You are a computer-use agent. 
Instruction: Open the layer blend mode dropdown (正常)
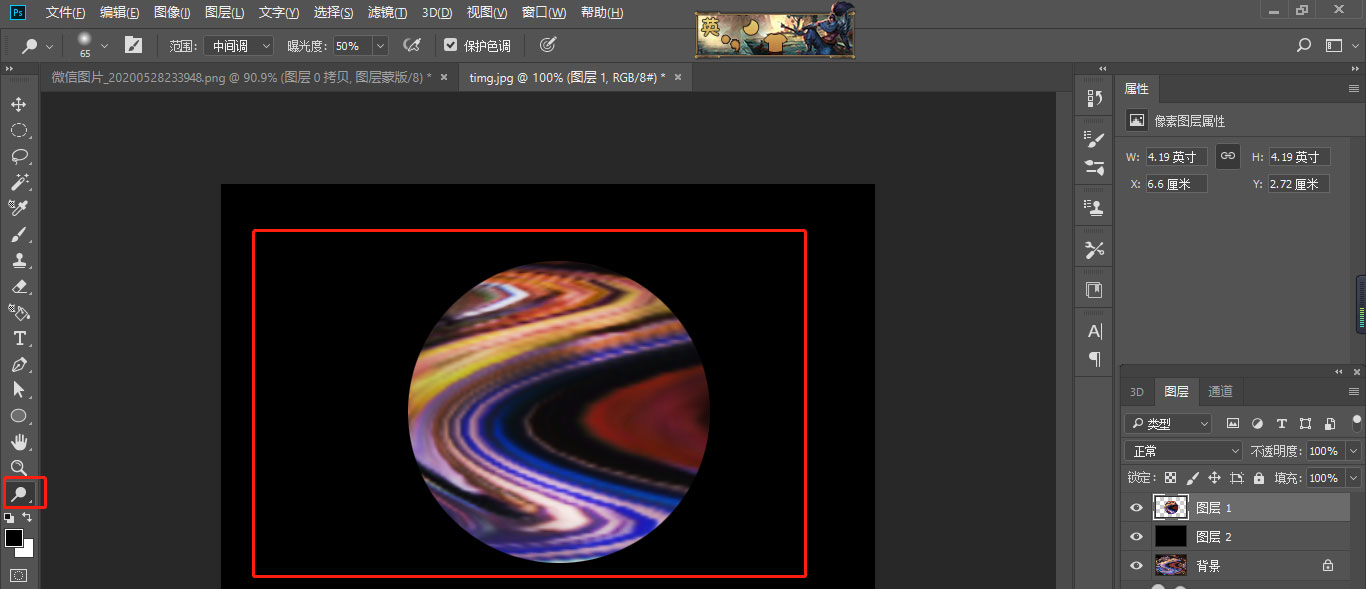point(1183,451)
